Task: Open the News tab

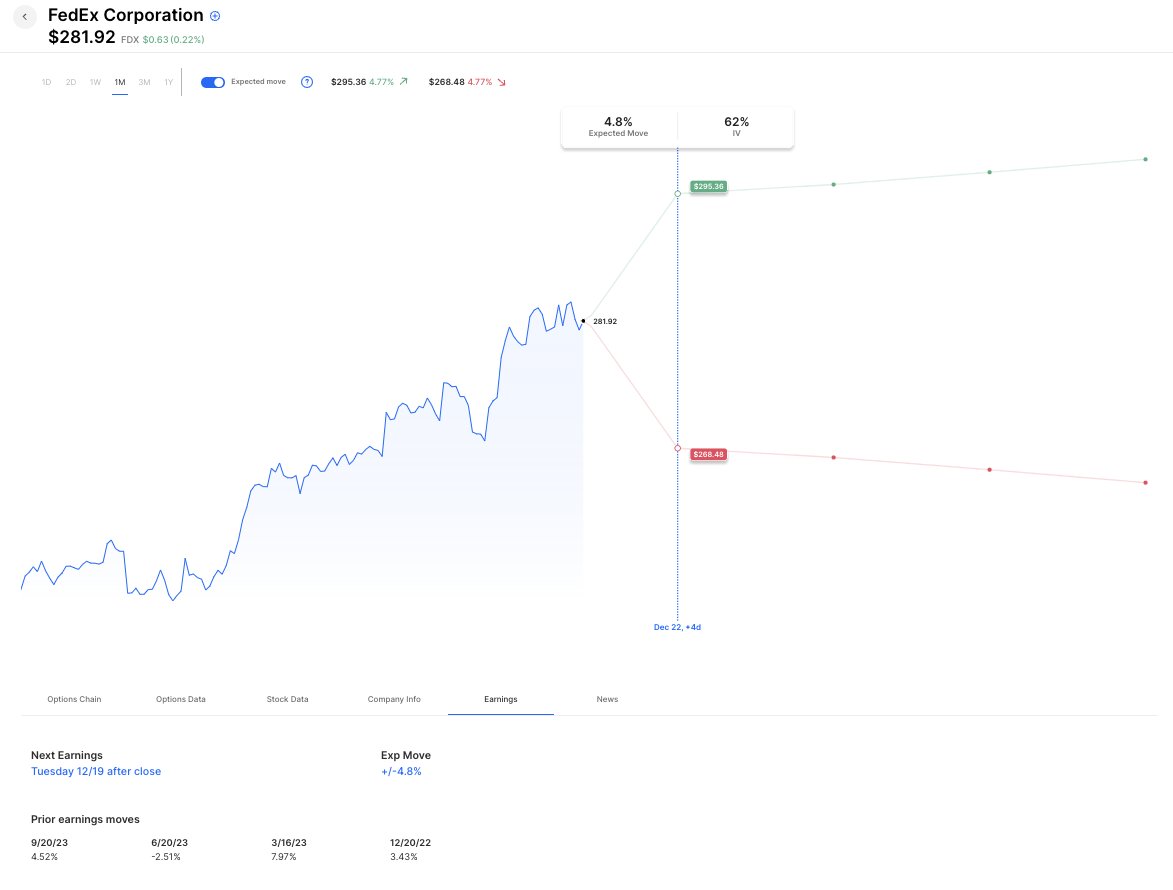Action: pyautogui.click(x=607, y=699)
